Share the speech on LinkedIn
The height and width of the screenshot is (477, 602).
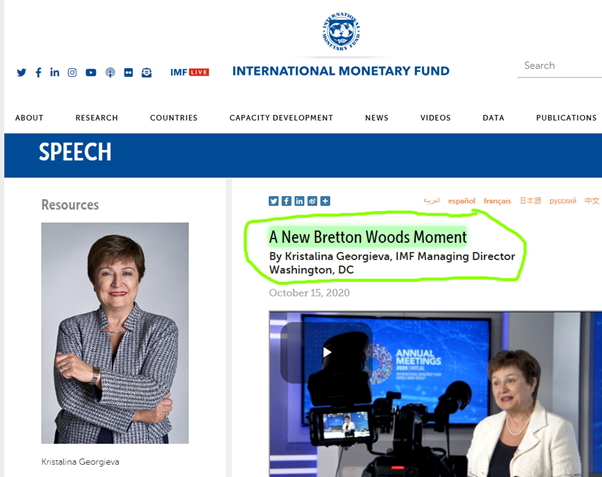click(299, 201)
